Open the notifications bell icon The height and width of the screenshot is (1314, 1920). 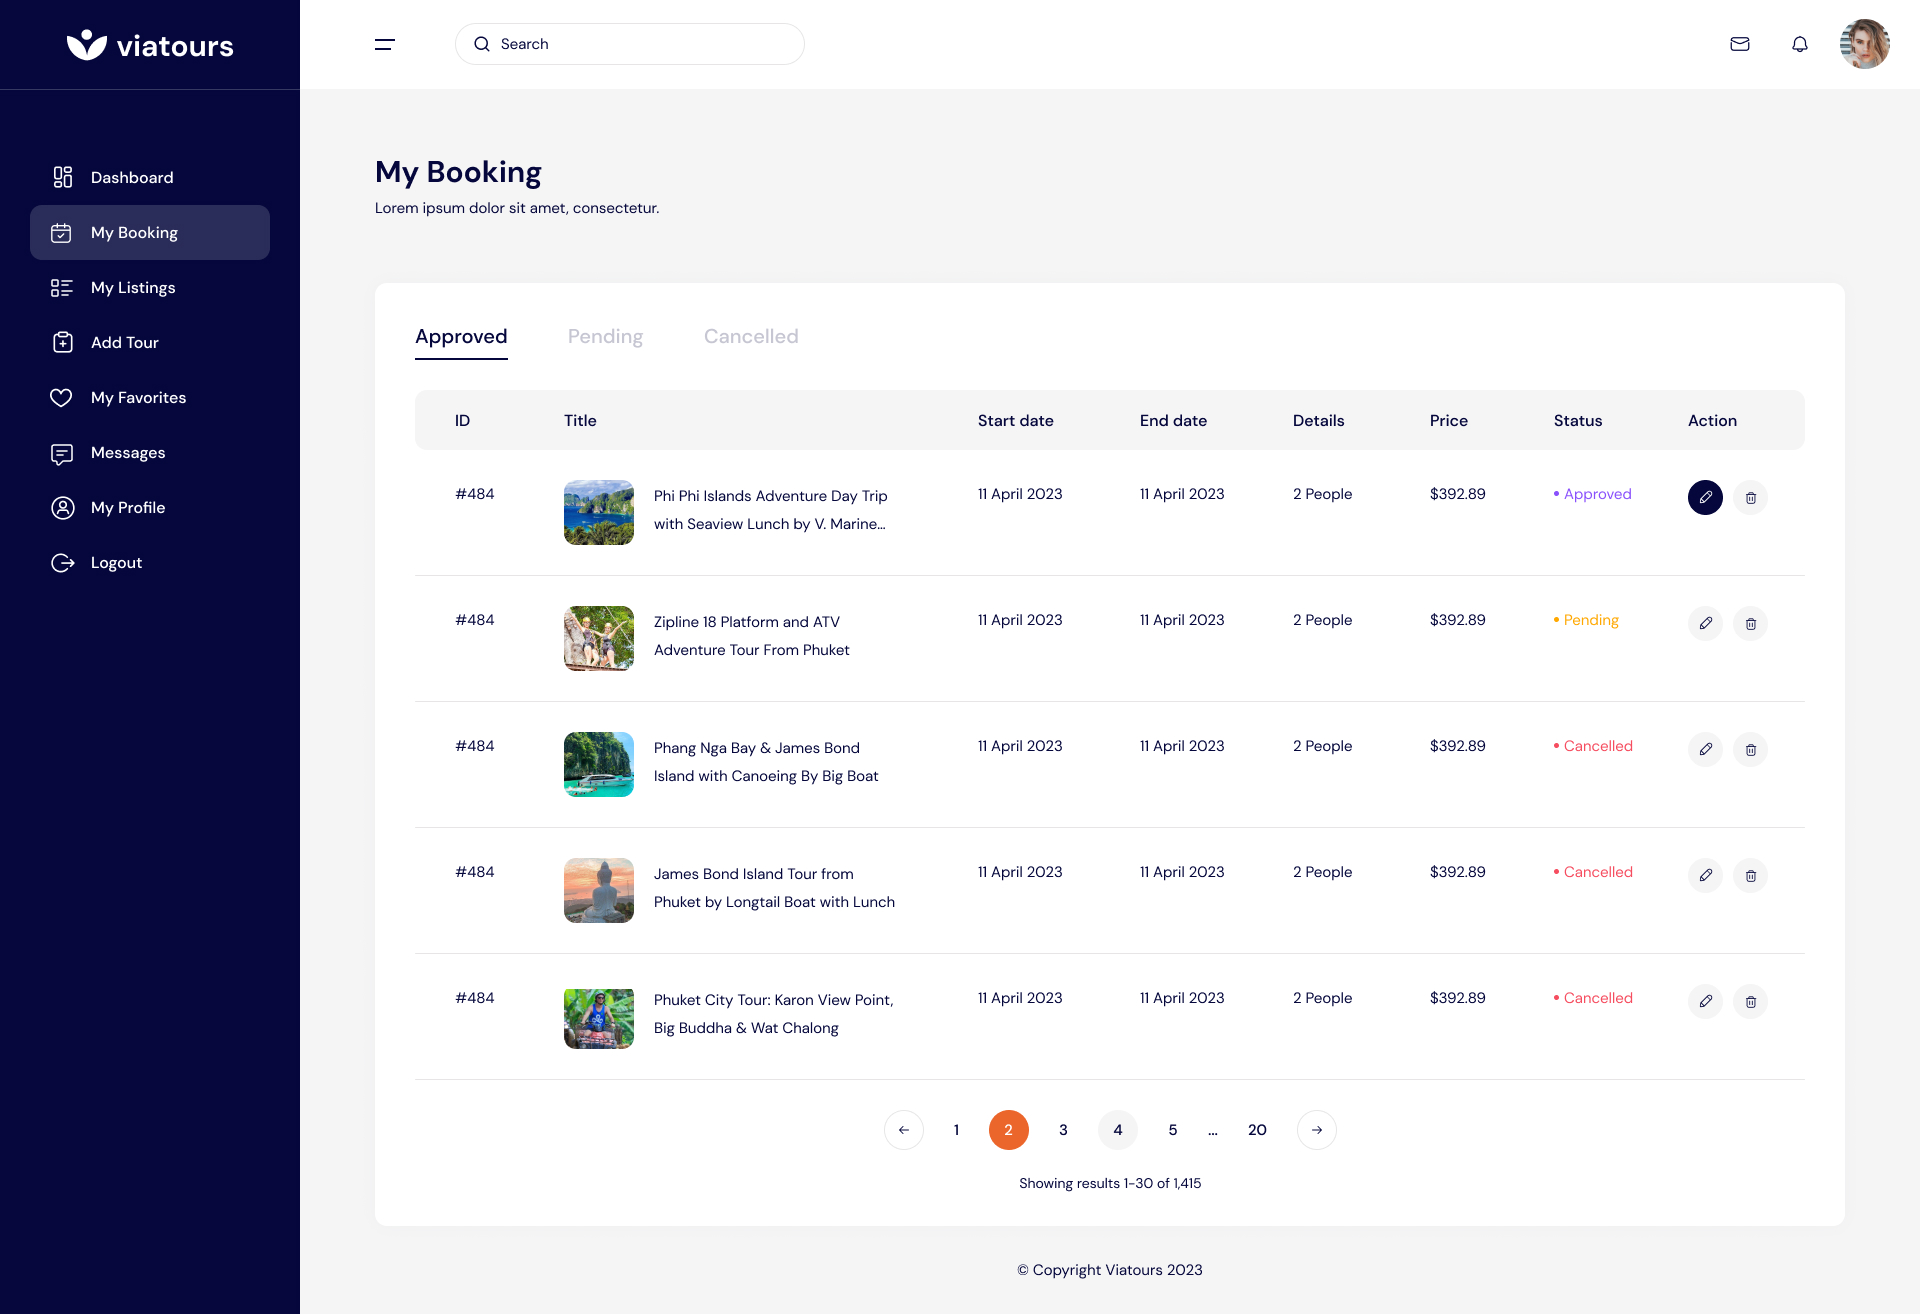coord(1800,44)
